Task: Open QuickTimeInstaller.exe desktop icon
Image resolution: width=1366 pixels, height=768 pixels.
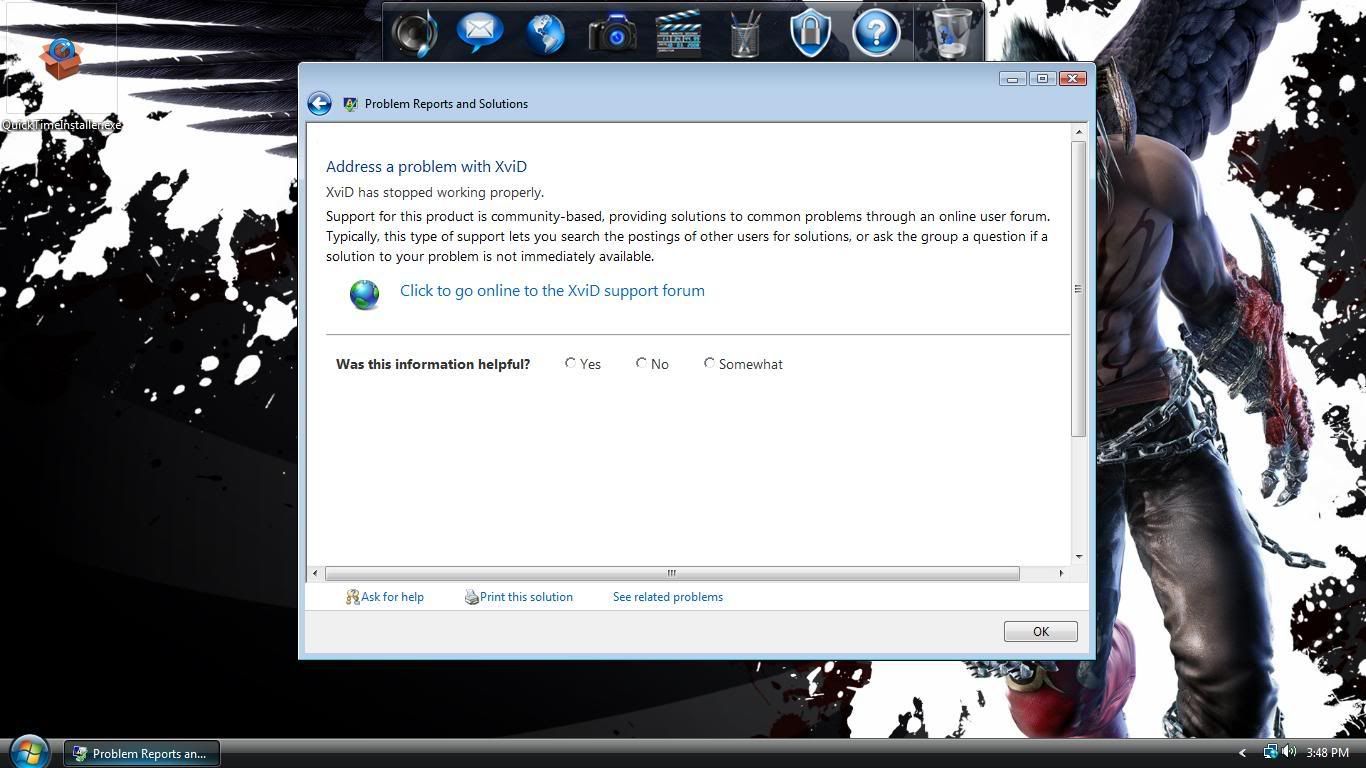Action: tap(61, 68)
